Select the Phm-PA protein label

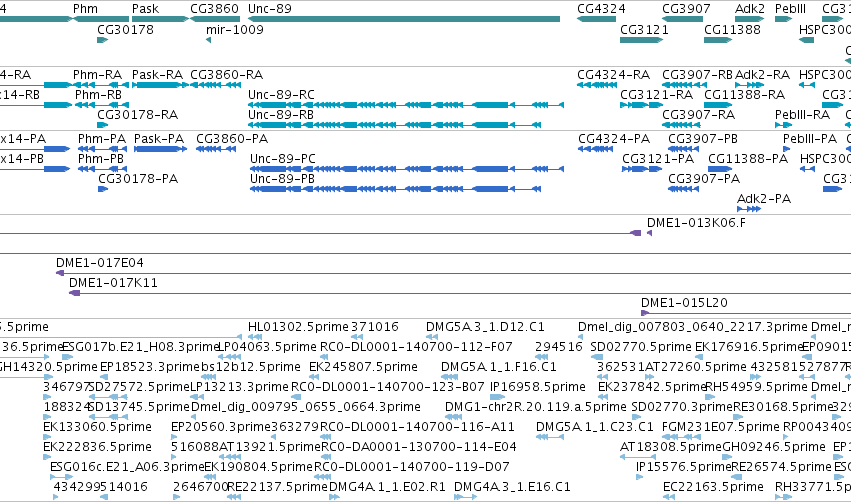(101, 138)
